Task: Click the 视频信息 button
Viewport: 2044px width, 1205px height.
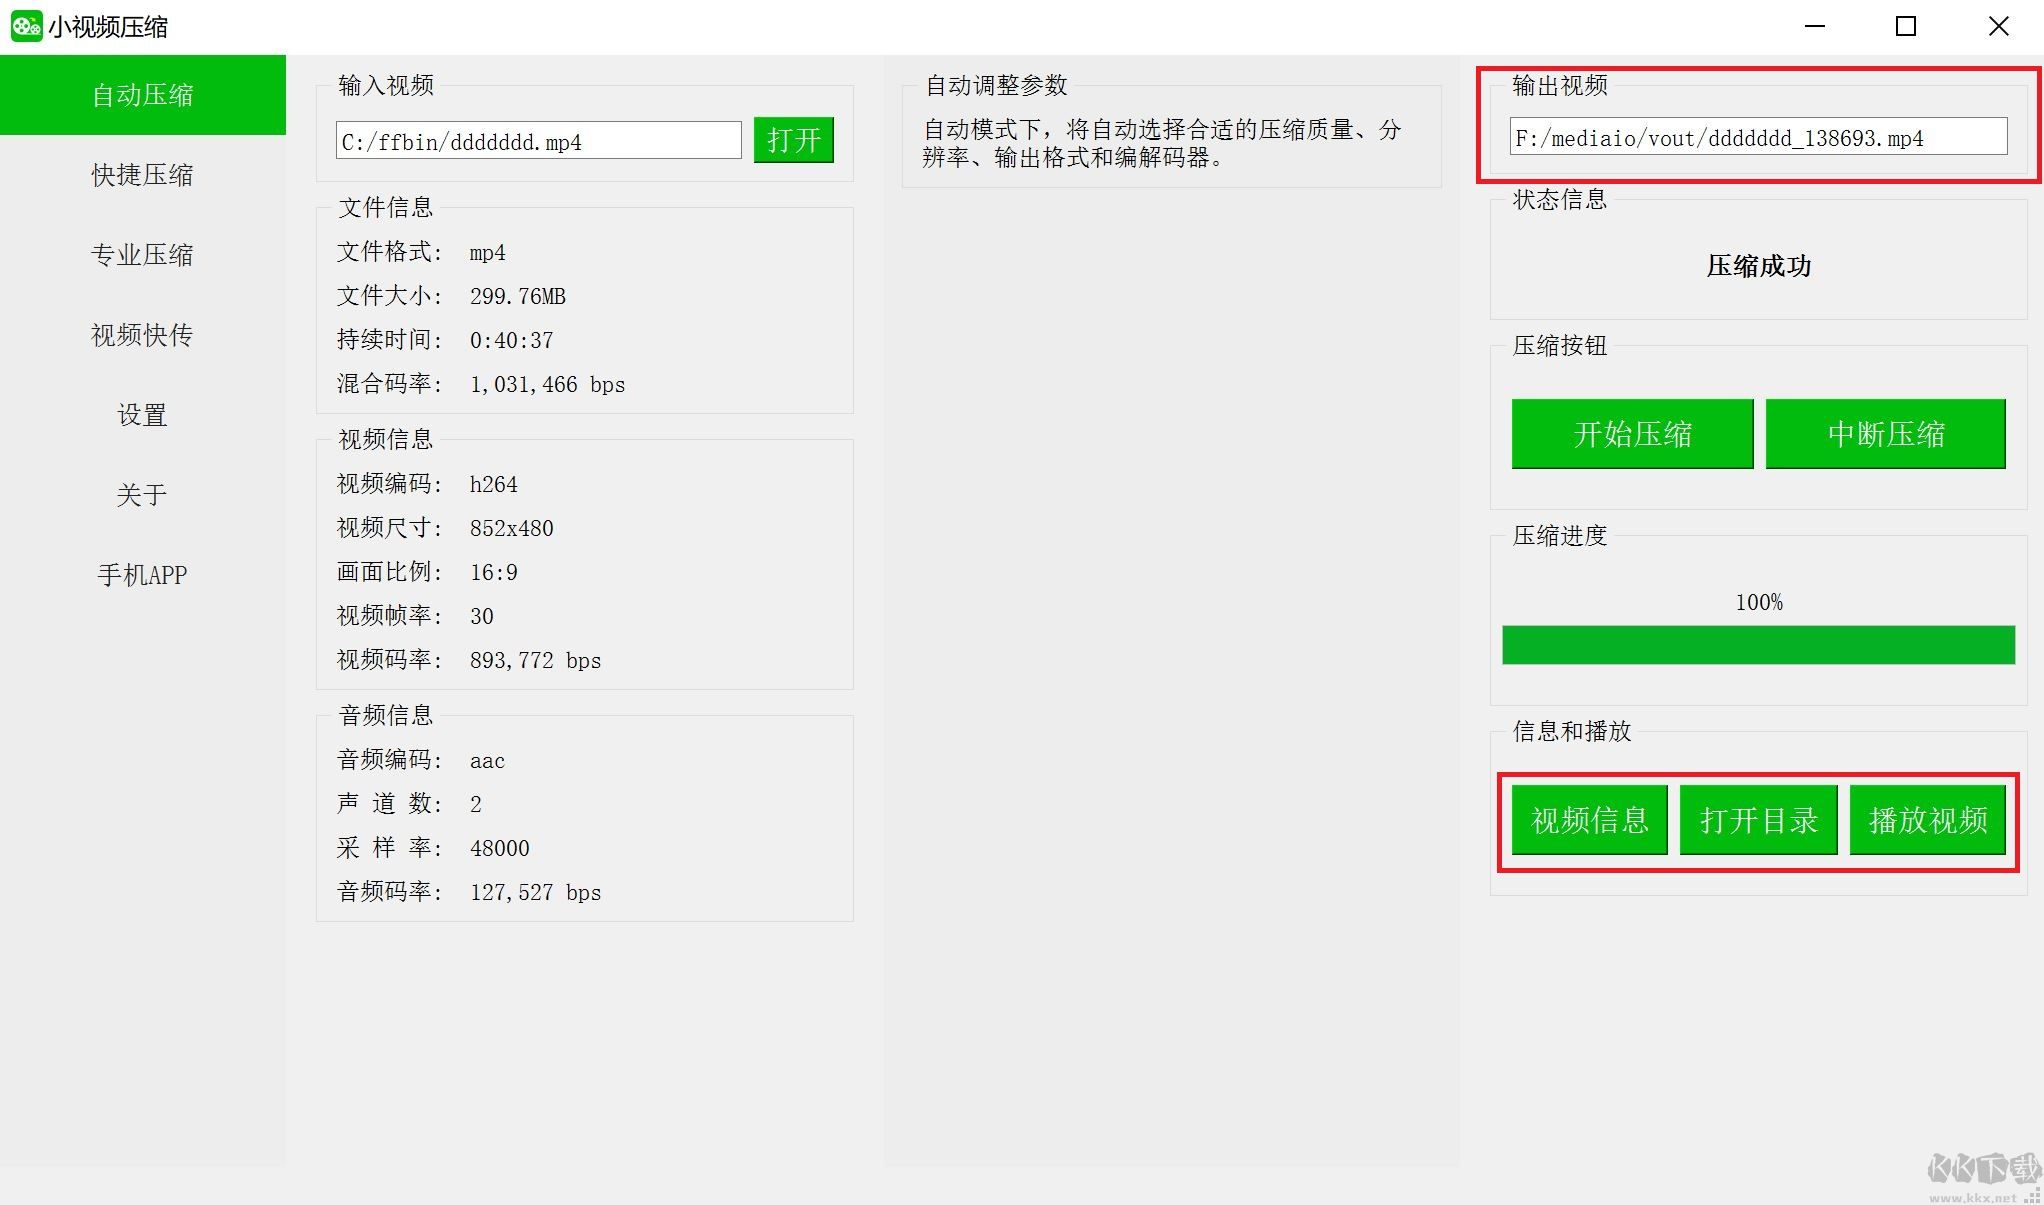Action: click(1589, 820)
